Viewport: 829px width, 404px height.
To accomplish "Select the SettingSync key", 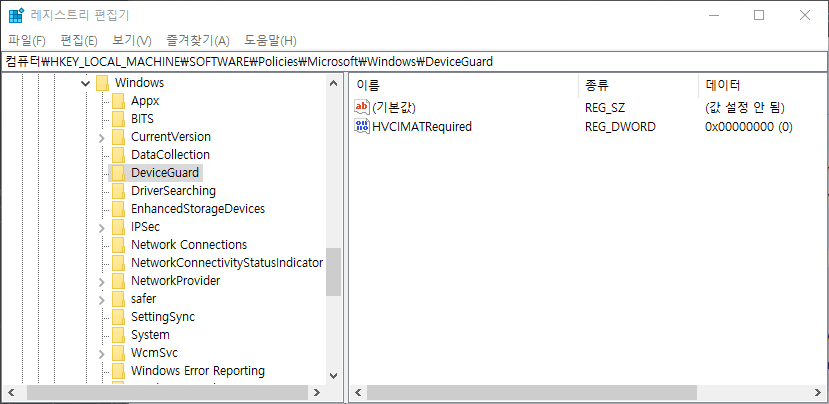I will point(163,316).
